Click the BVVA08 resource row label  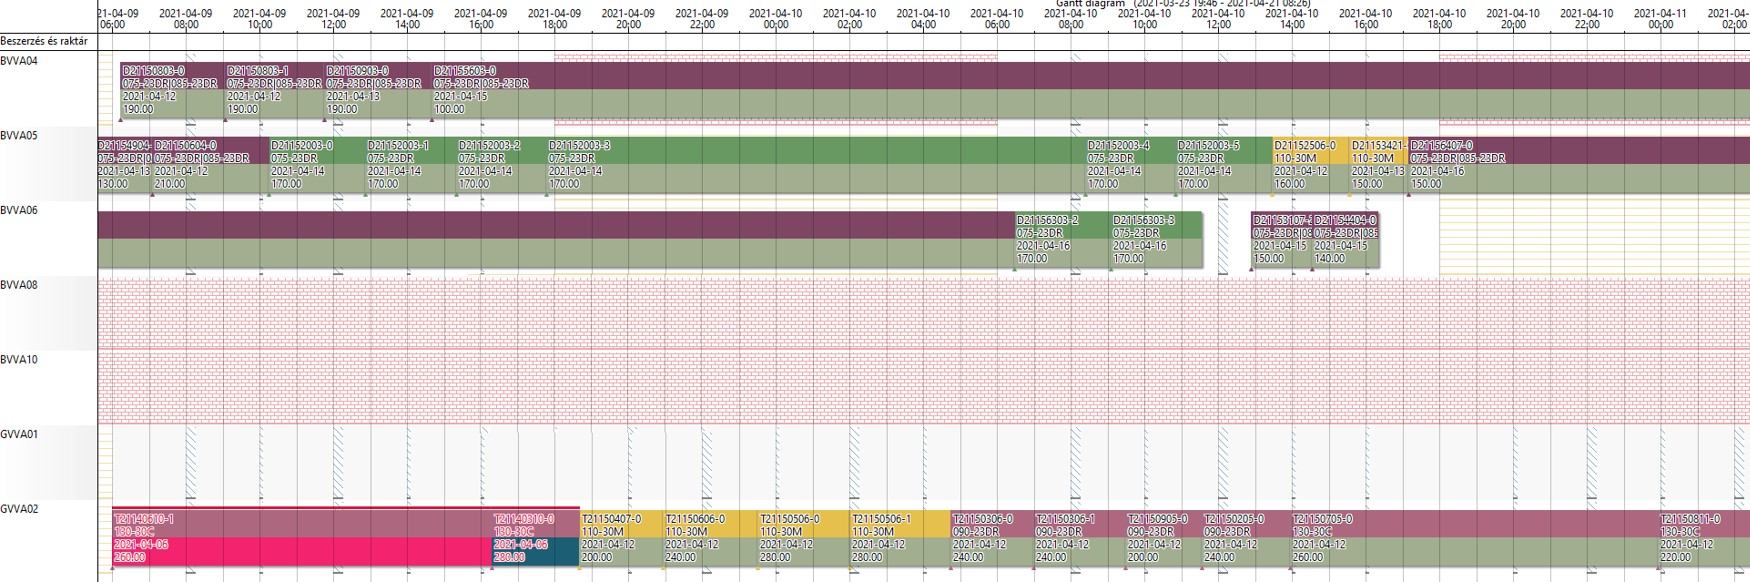pyautogui.click(x=19, y=285)
